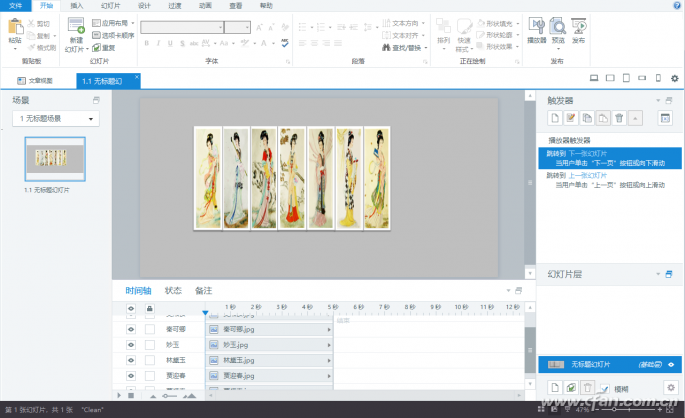Select the 跳转到 上一张幻灯片 trigger

610,180
